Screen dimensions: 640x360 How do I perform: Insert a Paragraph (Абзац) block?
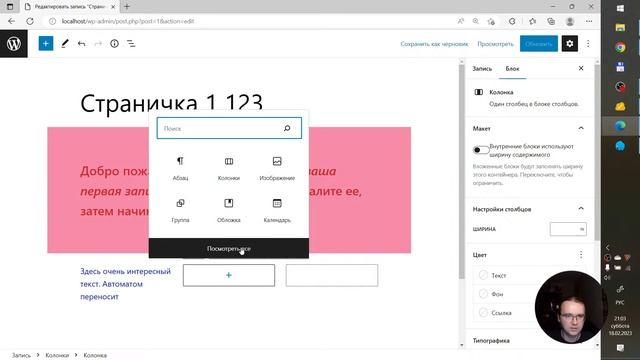(x=180, y=168)
